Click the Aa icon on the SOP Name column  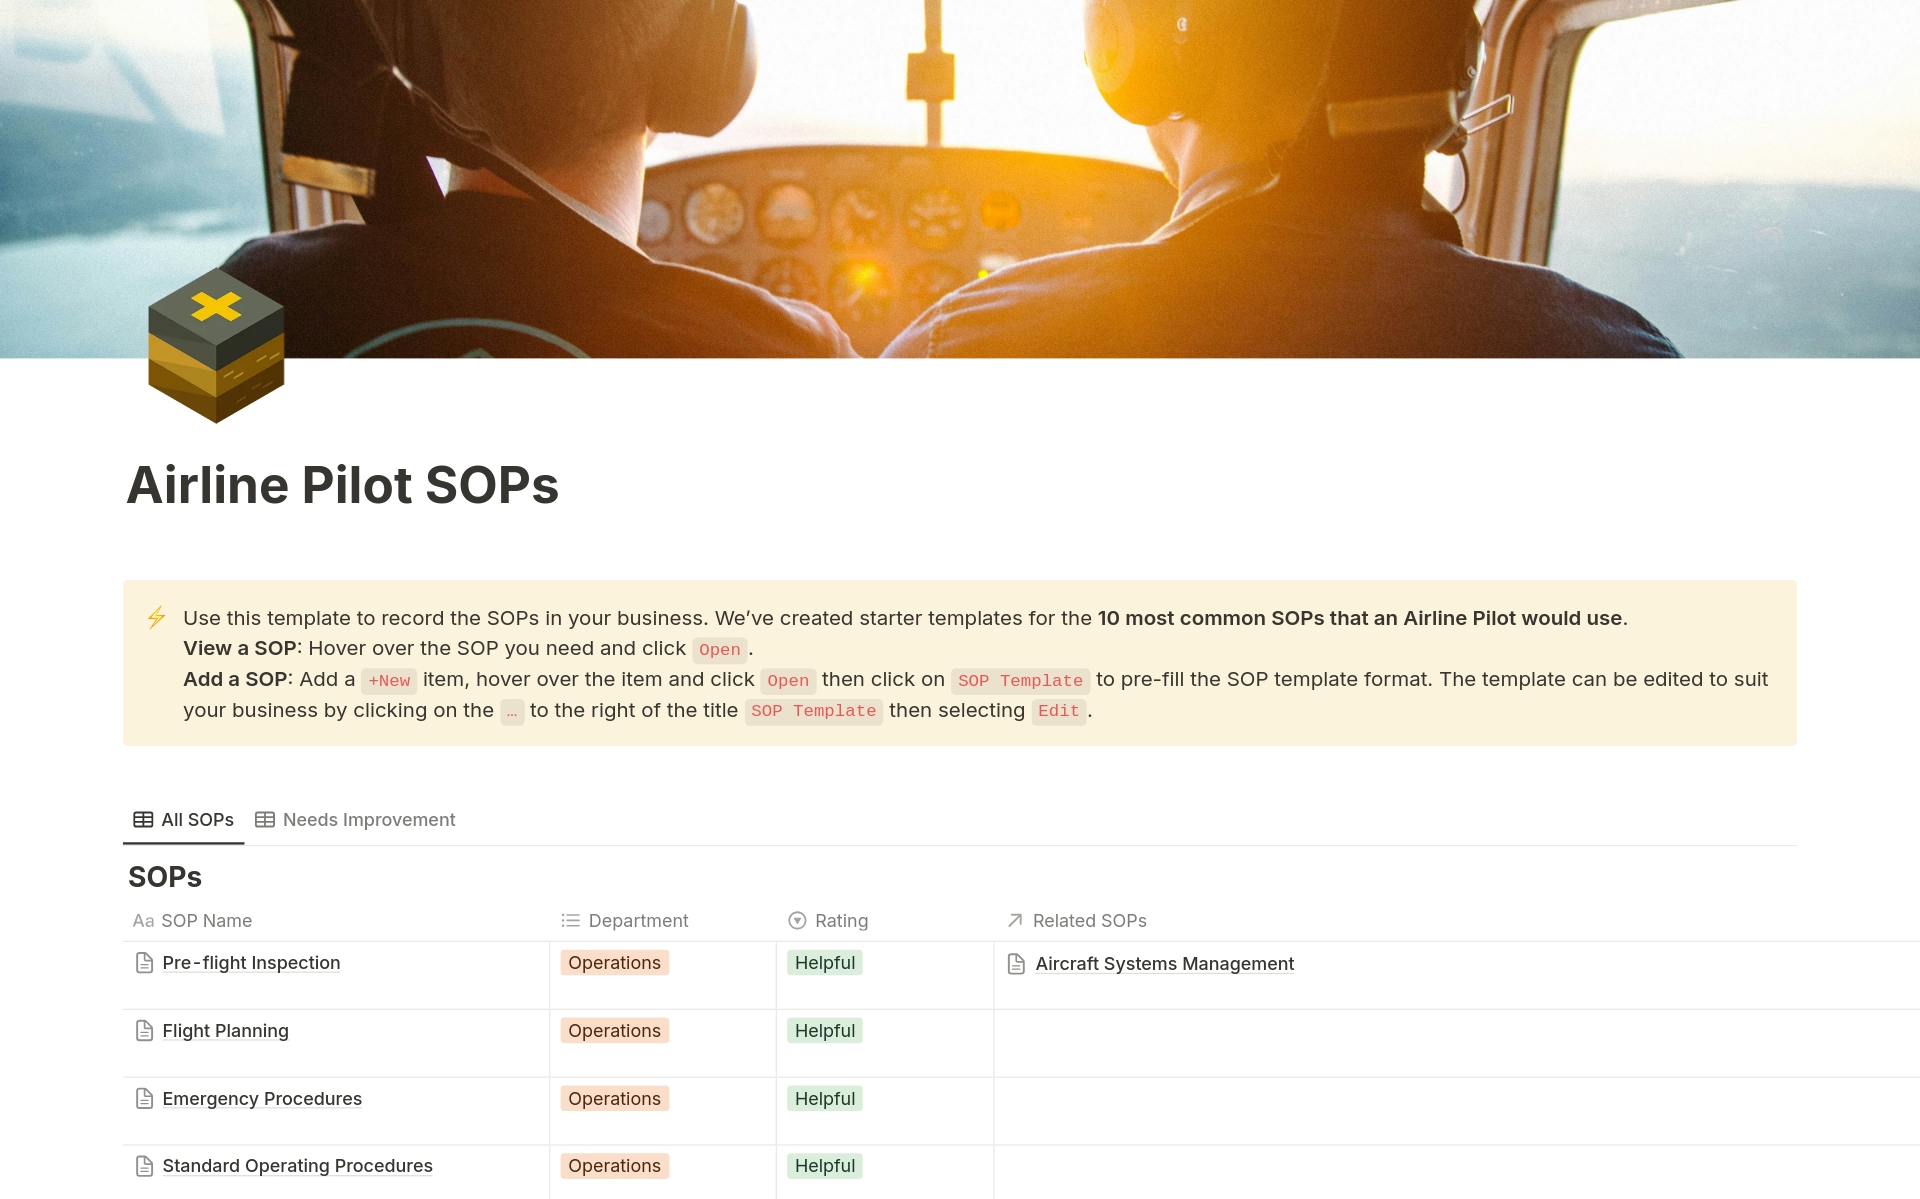click(143, 920)
